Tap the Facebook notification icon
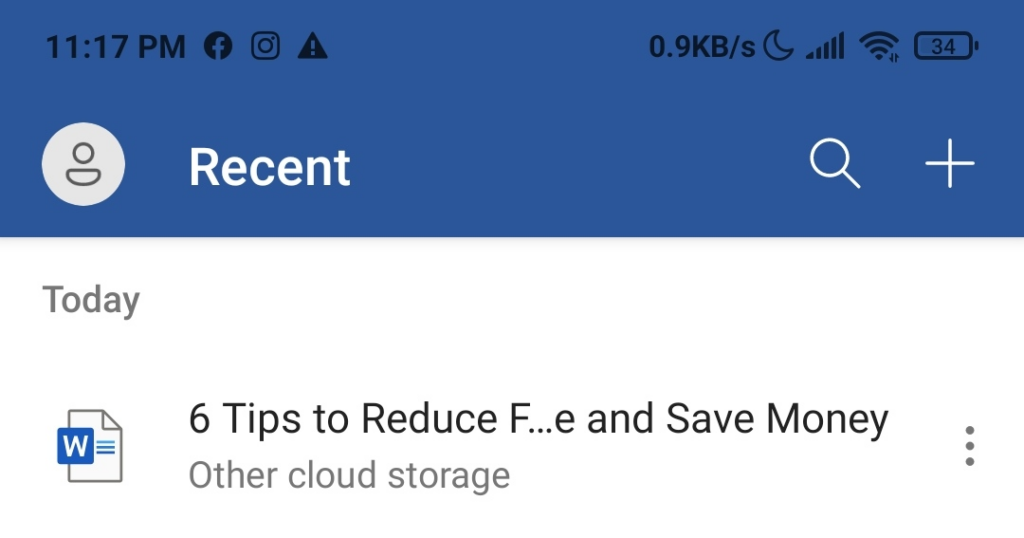1024x538 pixels. pos(217,46)
